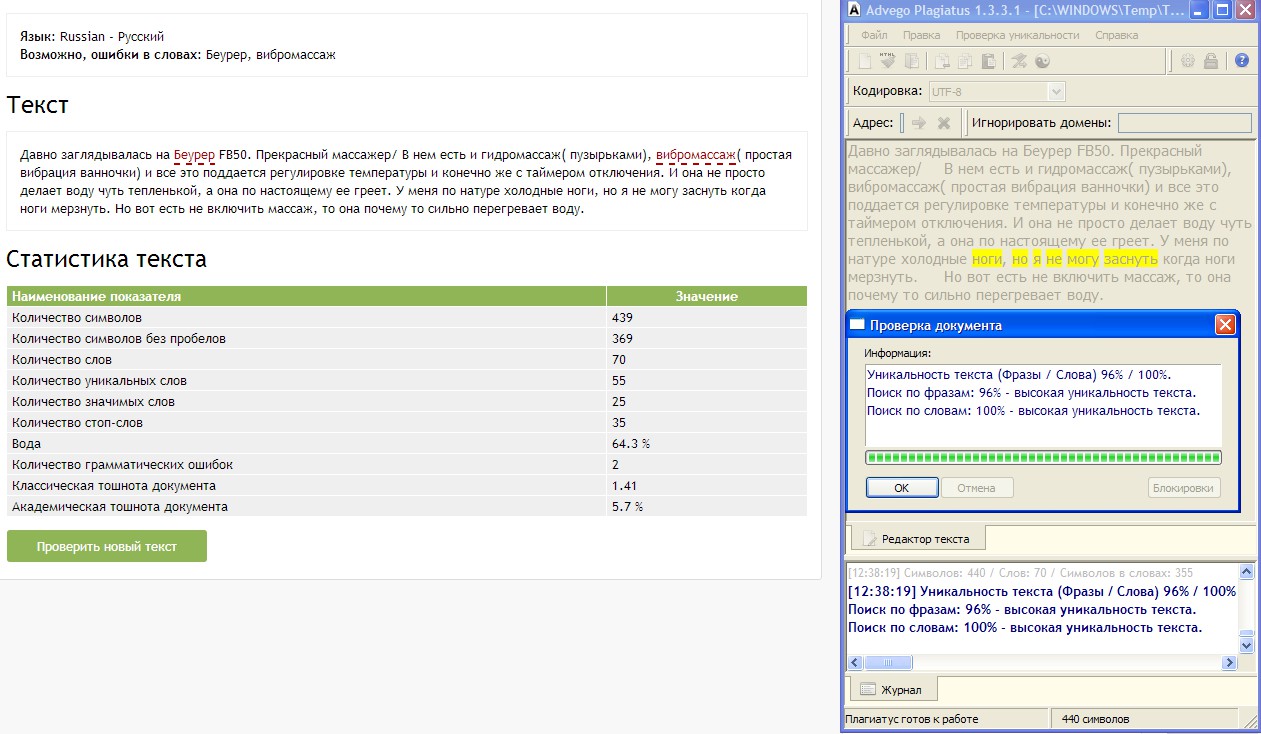Close the Проверка документа dialog

coord(1225,325)
